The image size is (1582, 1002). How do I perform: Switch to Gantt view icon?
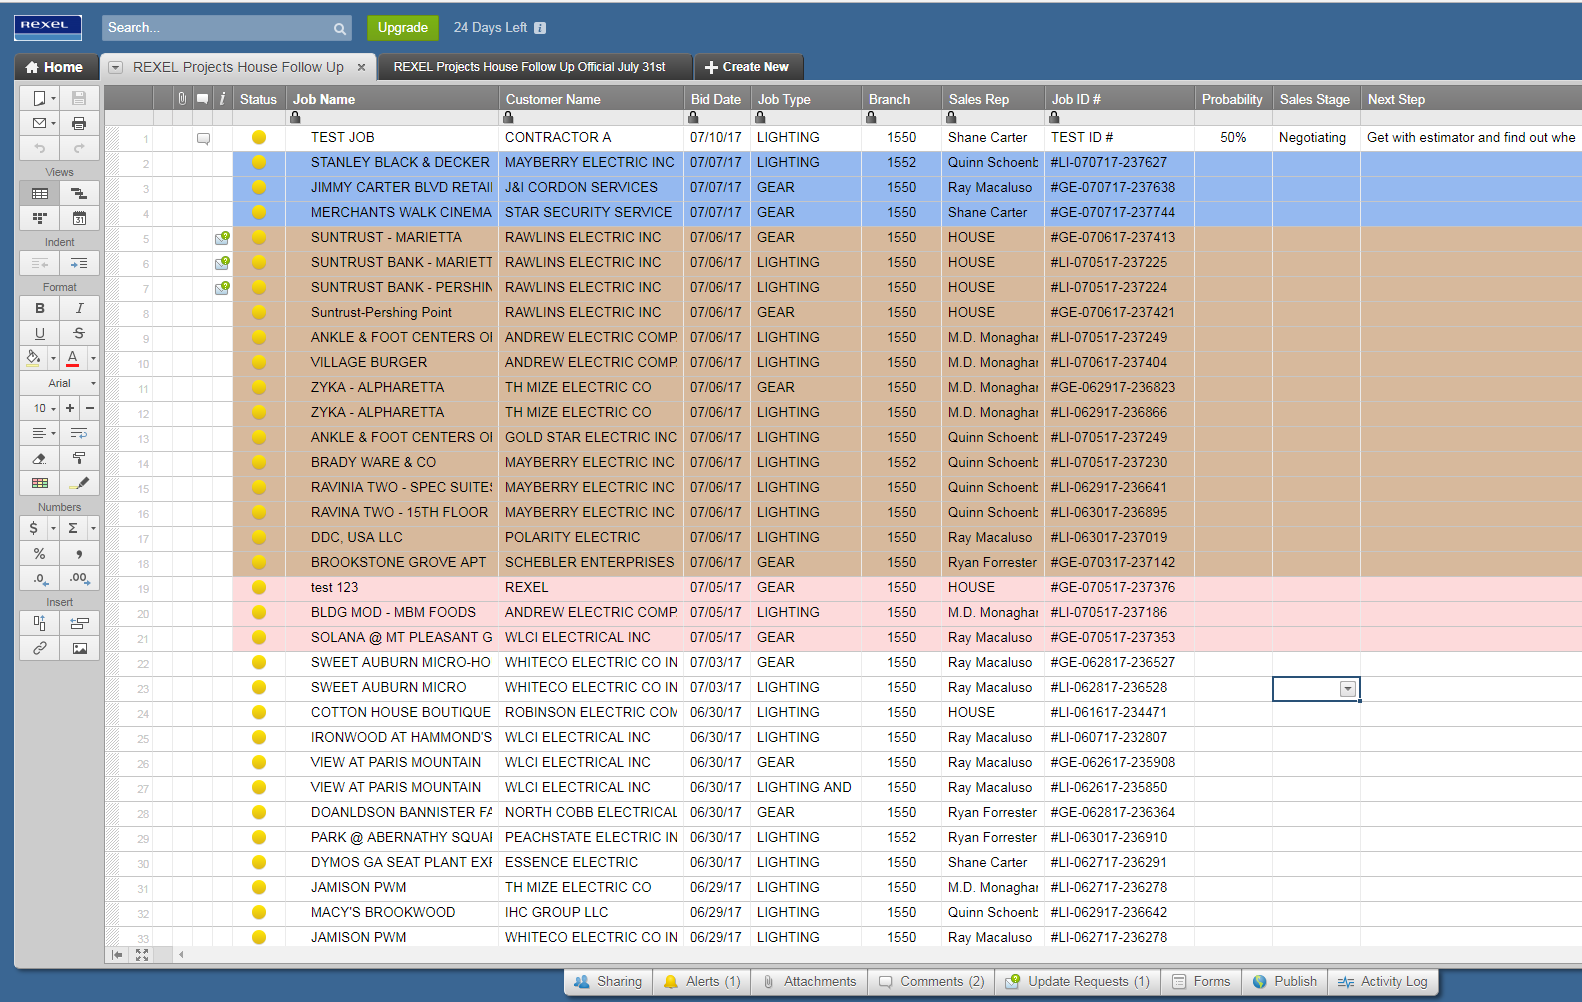(x=79, y=193)
